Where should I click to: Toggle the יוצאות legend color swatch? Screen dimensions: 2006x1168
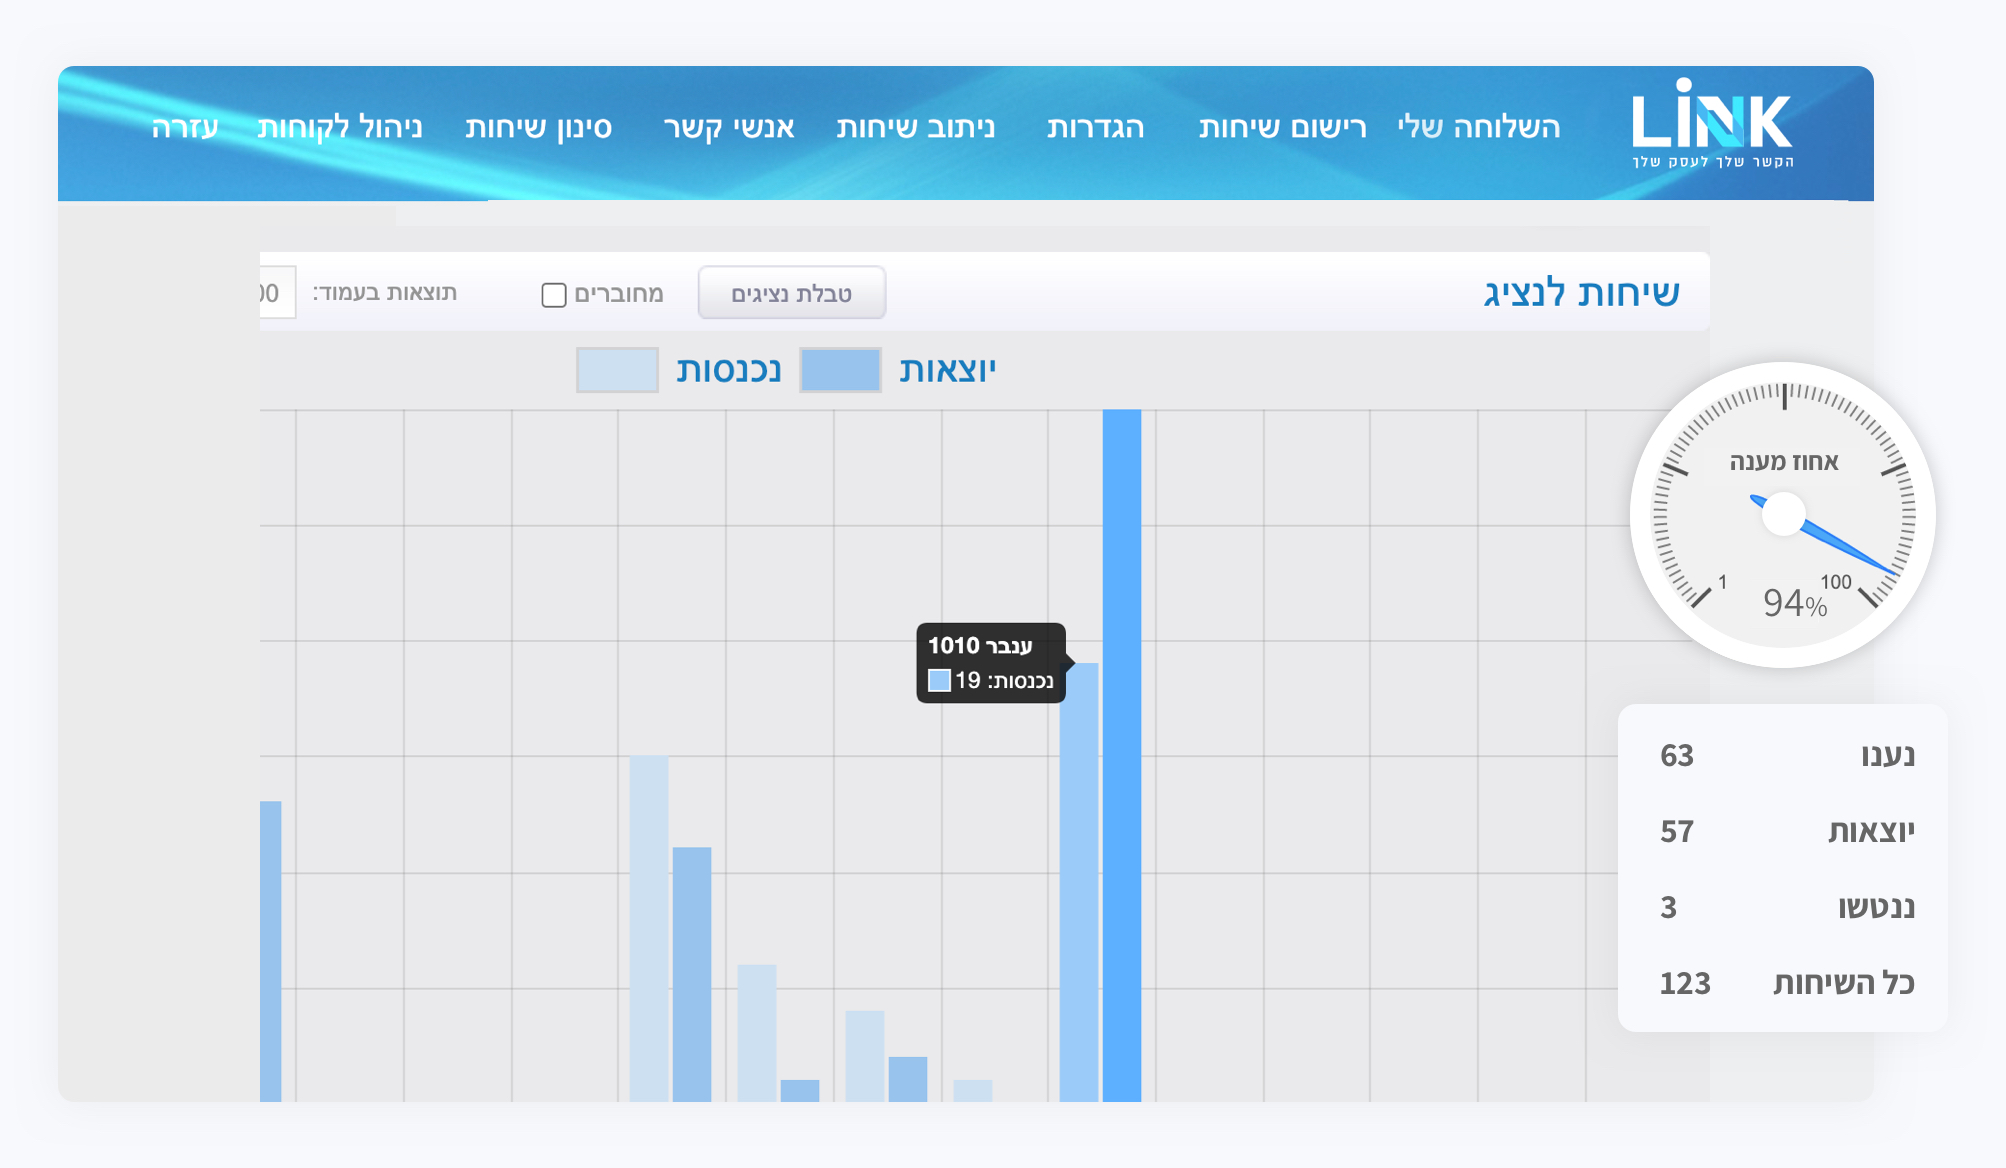(840, 370)
